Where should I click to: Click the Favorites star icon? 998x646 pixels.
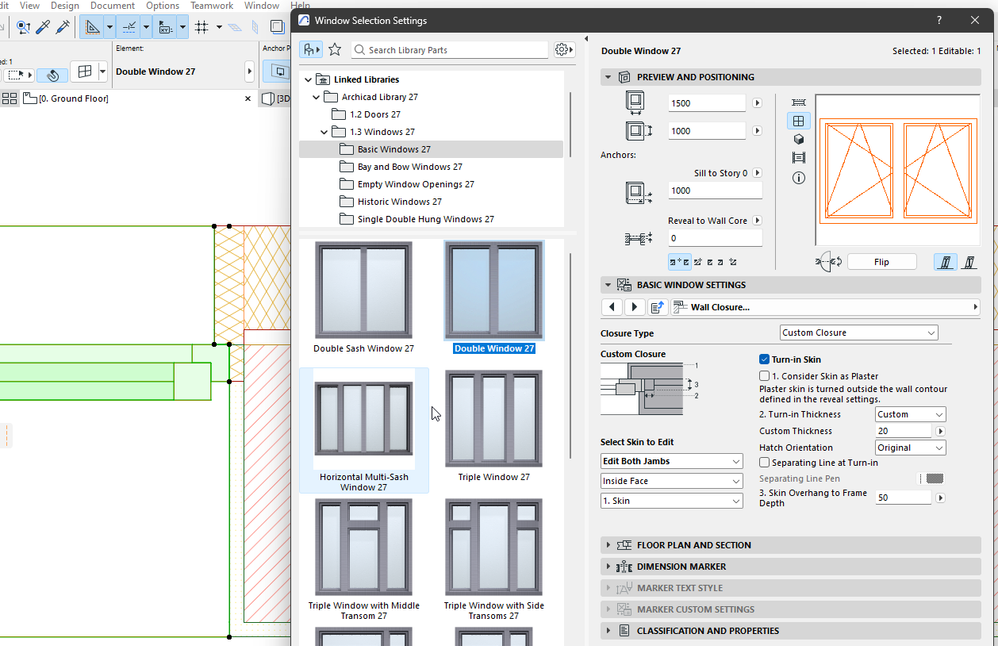pos(335,50)
